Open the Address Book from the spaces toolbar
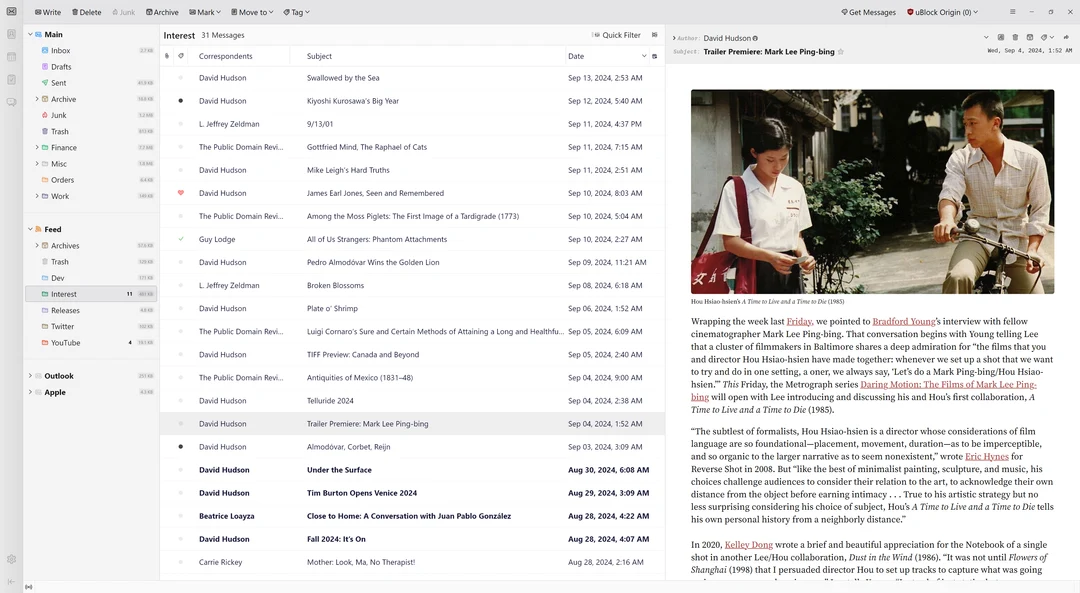Viewport: 1080px width, 593px height. tap(11, 33)
